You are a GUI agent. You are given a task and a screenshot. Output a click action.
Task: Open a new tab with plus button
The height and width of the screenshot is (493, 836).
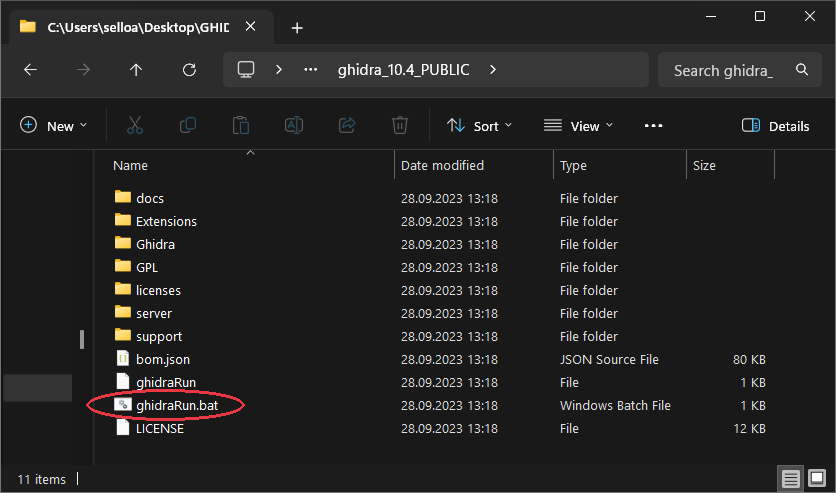pos(298,28)
